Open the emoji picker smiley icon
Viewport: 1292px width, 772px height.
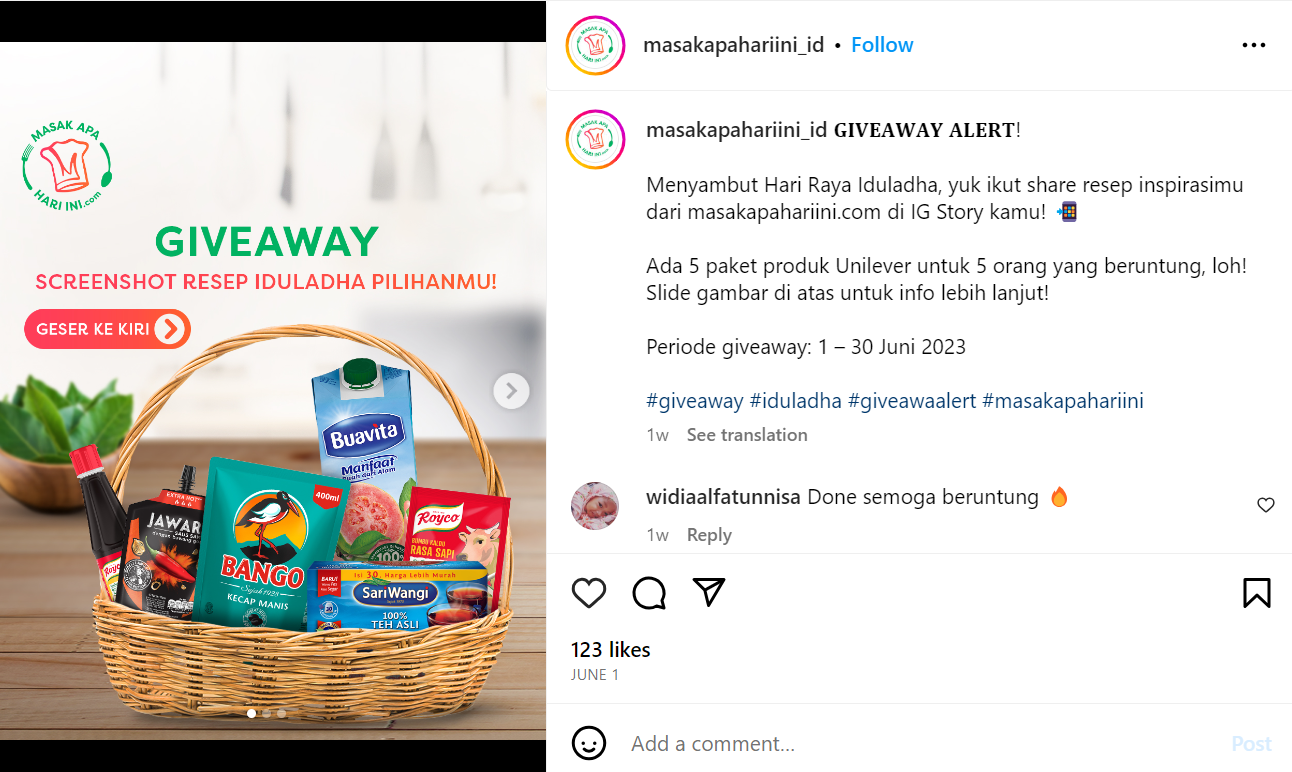[589, 743]
